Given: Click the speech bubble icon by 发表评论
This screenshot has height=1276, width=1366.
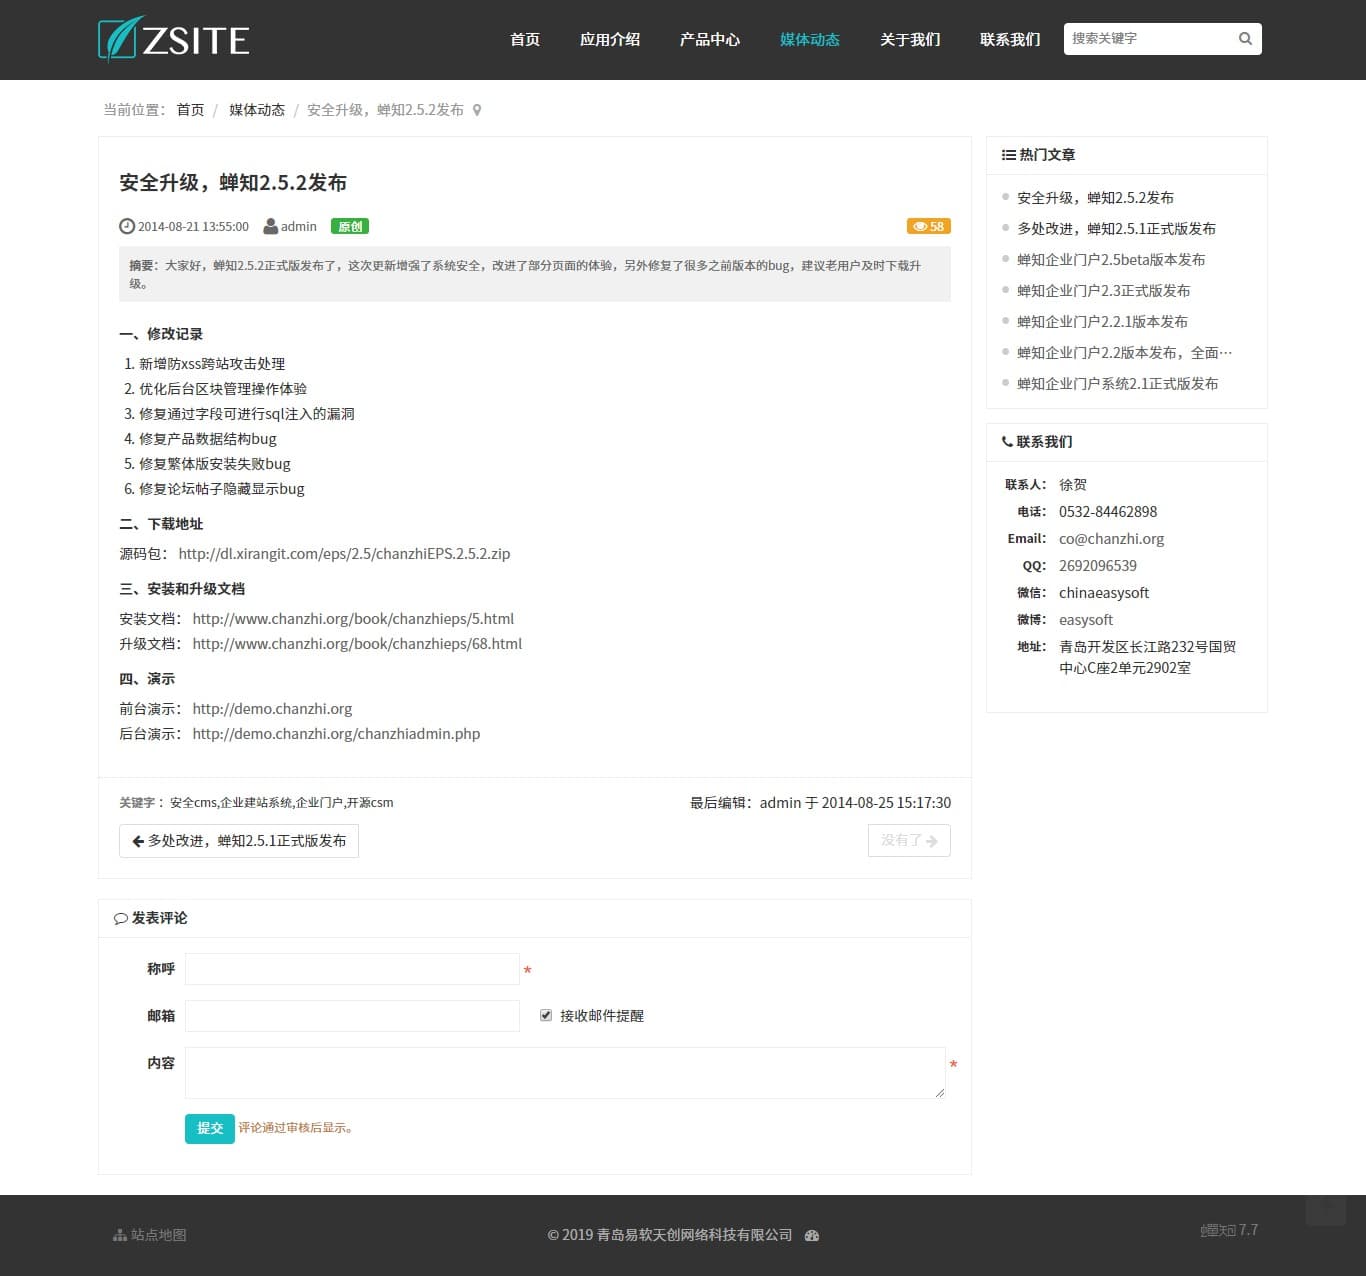Looking at the screenshot, I should coord(121,918).
